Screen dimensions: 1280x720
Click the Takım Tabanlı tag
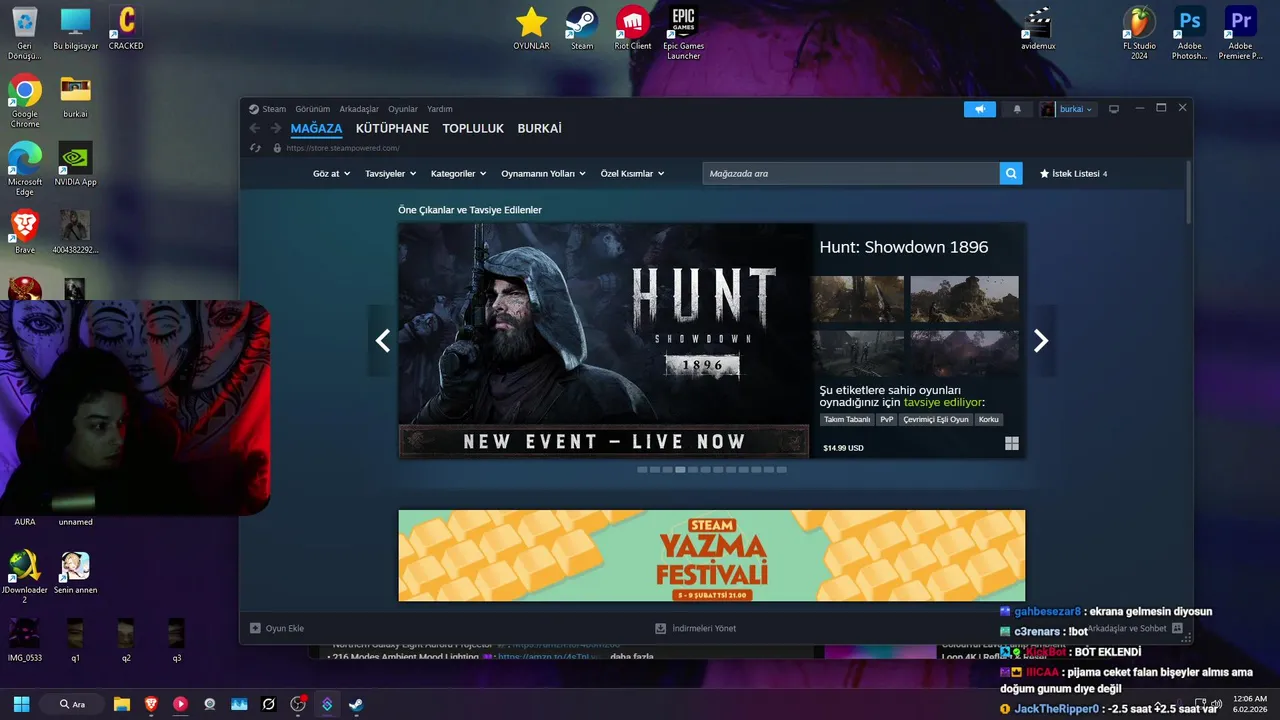pyautogui.click(x=847, y=419)
